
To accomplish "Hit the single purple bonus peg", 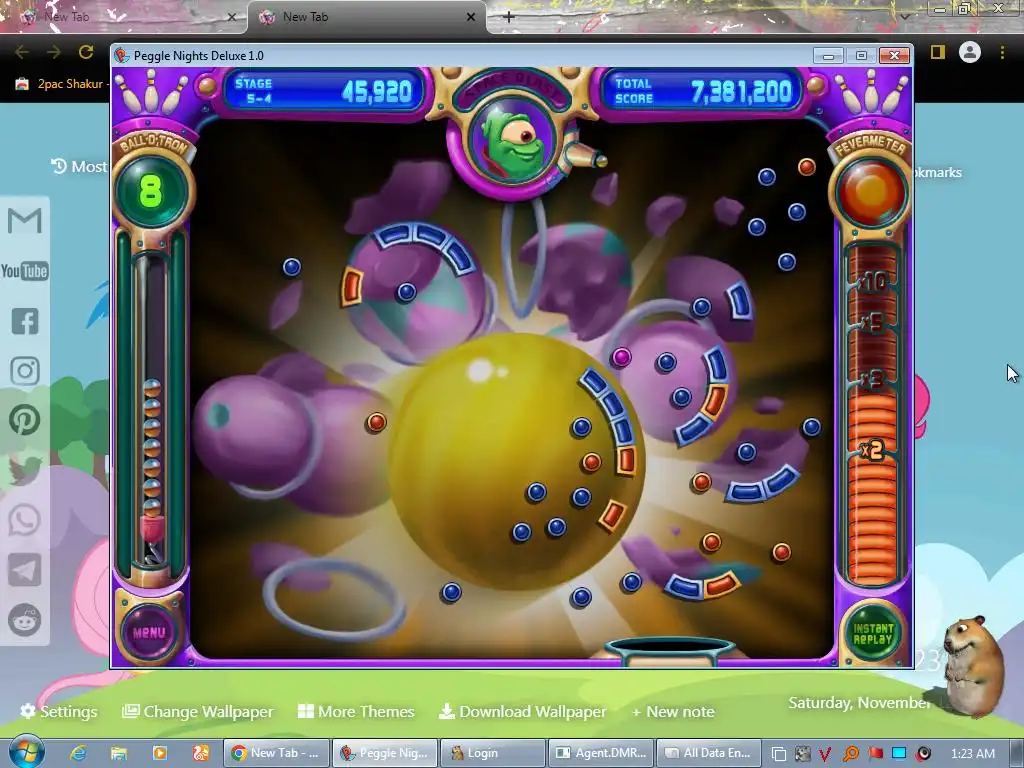I will click(621, 357).
